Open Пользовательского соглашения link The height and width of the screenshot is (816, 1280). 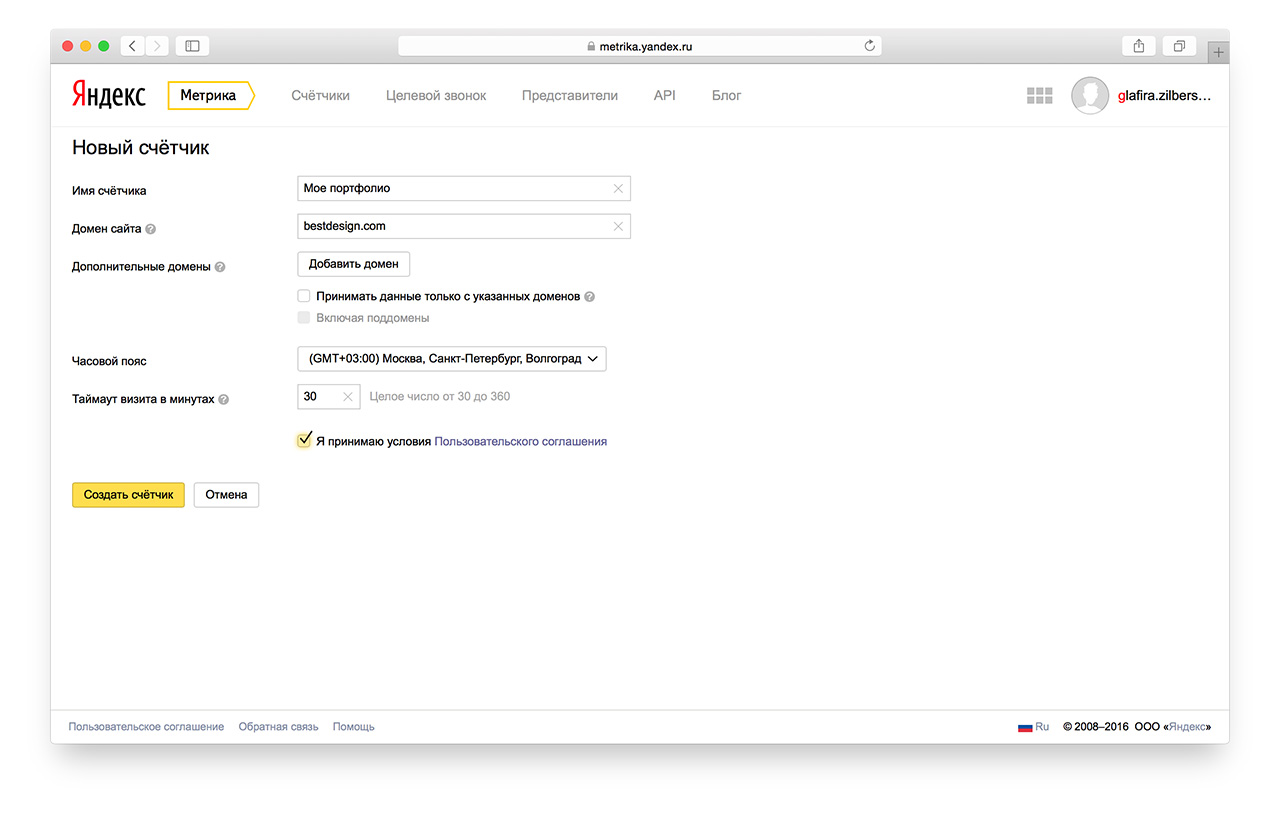pos(520,441)
